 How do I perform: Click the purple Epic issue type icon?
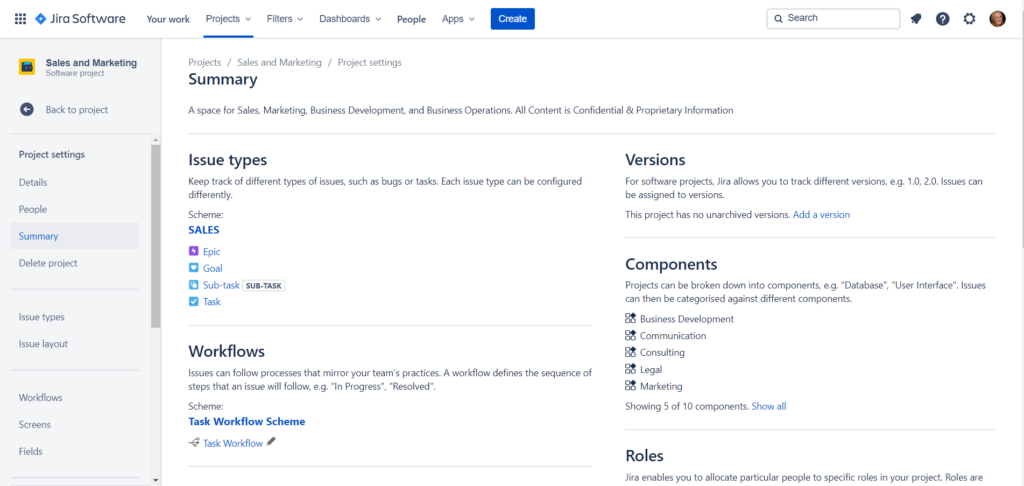point(193,251)
